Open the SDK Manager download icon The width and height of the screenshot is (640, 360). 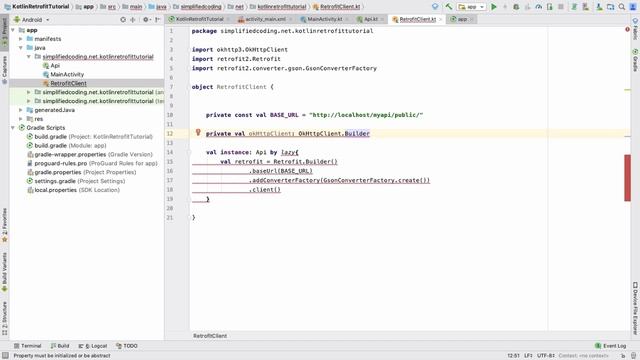pos(599,7)
